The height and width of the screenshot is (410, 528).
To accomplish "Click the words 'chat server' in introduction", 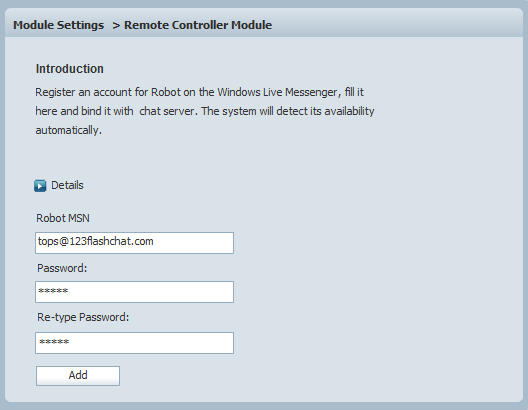I will click(x=167, y=111).
